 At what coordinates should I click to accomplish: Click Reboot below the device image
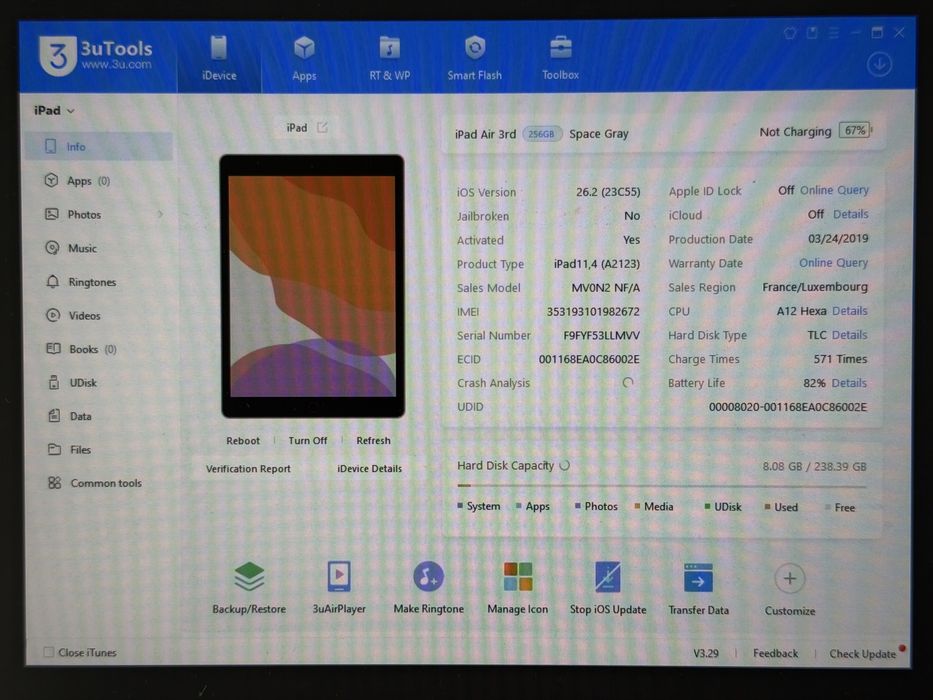point(243,441)
